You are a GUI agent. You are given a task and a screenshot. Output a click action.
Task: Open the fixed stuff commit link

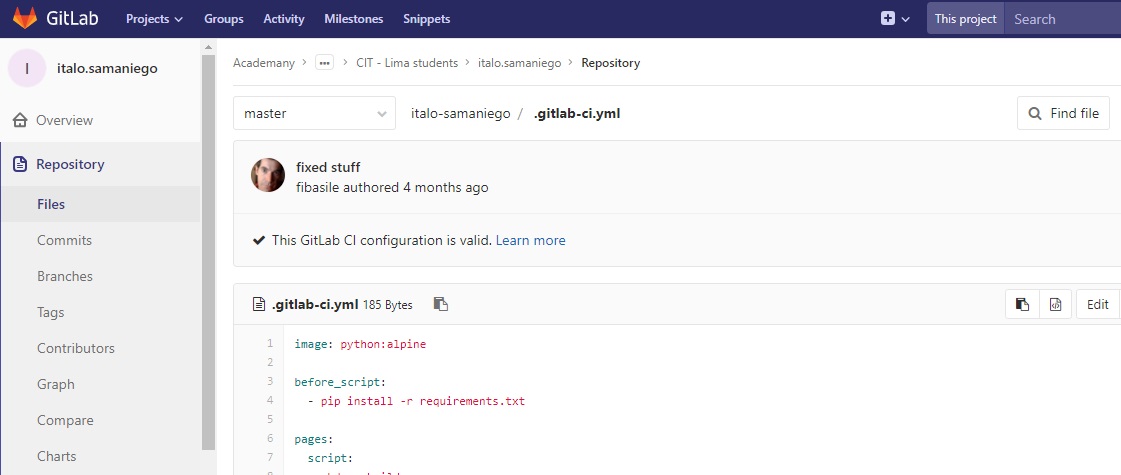328,167
